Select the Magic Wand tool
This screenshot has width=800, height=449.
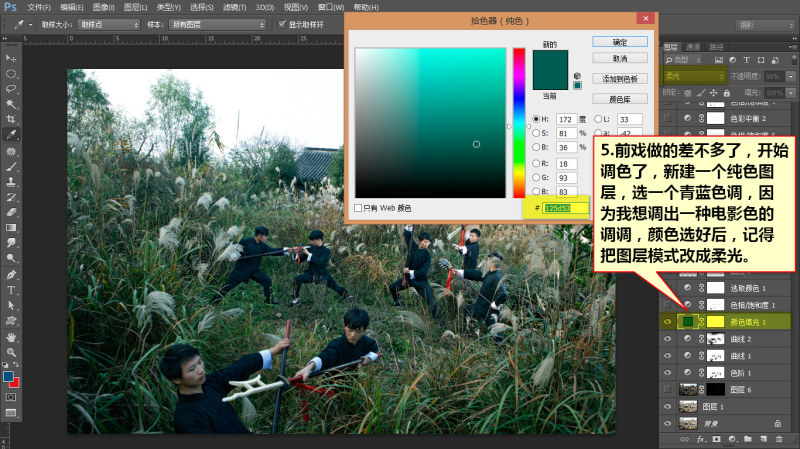point(11,104)
